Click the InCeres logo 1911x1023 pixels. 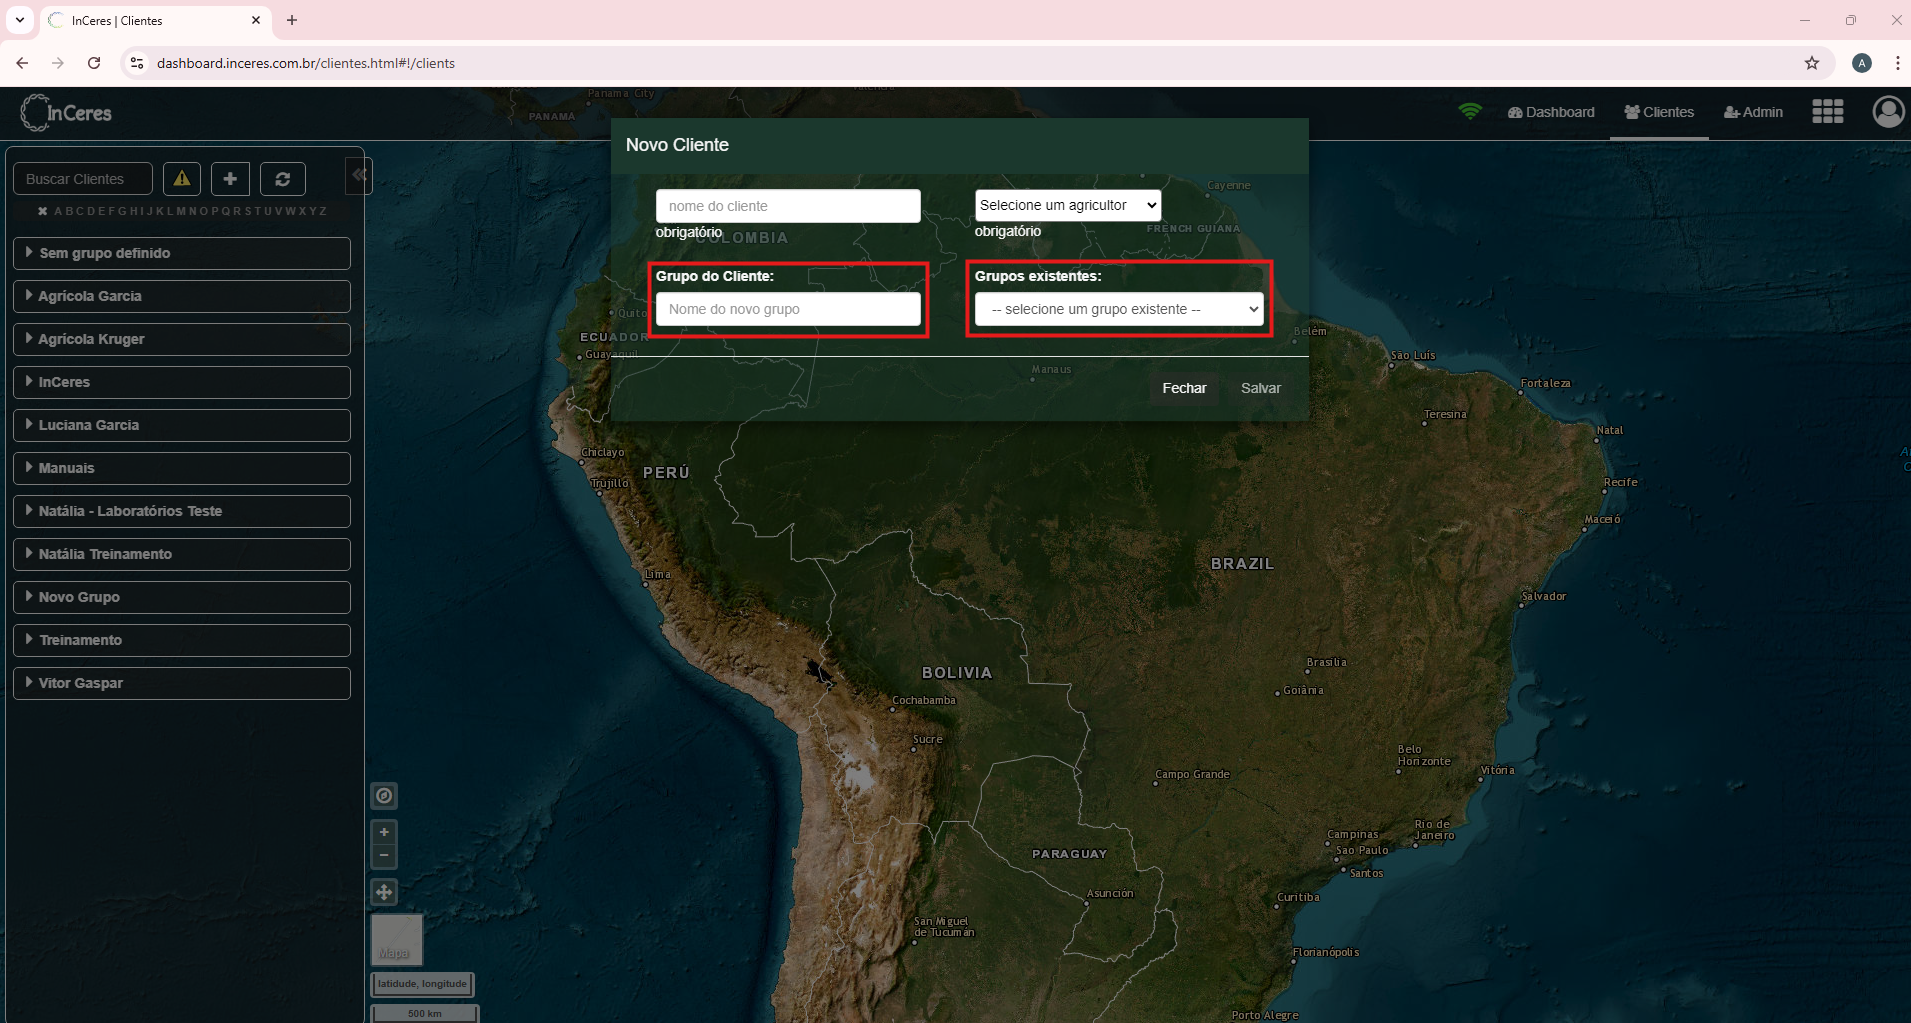tap(66, 113)
